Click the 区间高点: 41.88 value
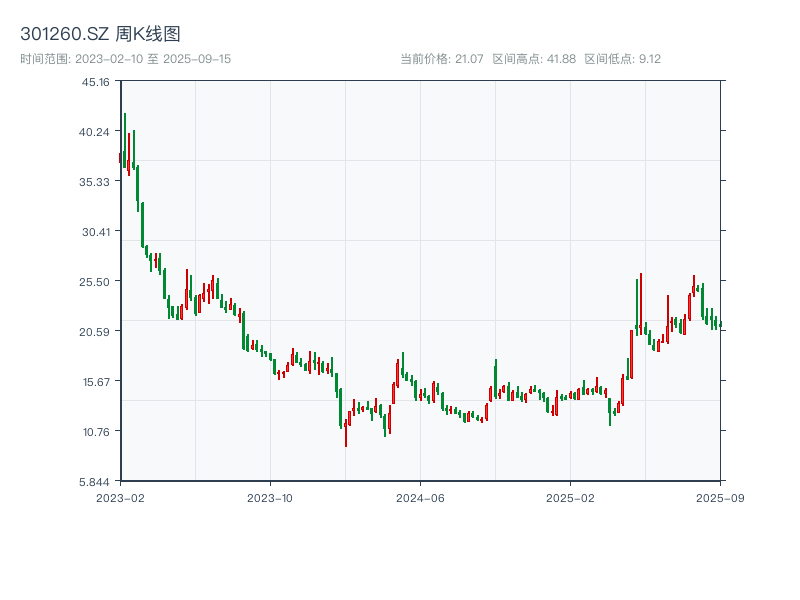This screenshot has height=600, width=800. [x=534, y=59]
